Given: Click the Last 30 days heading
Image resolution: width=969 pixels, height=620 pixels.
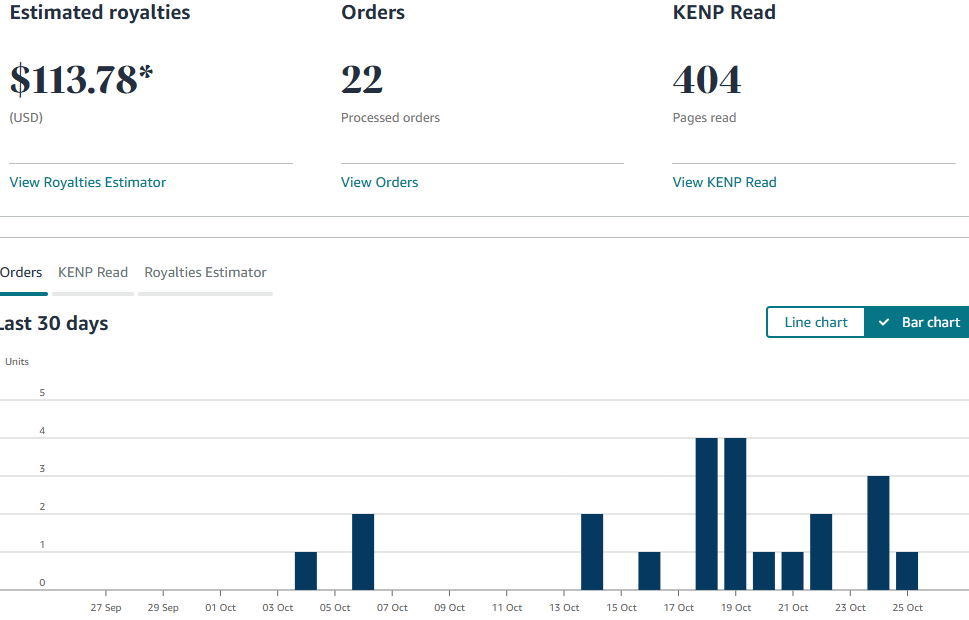Looking at the screenshot, I should pyautogui.click(x=54, y=323).
